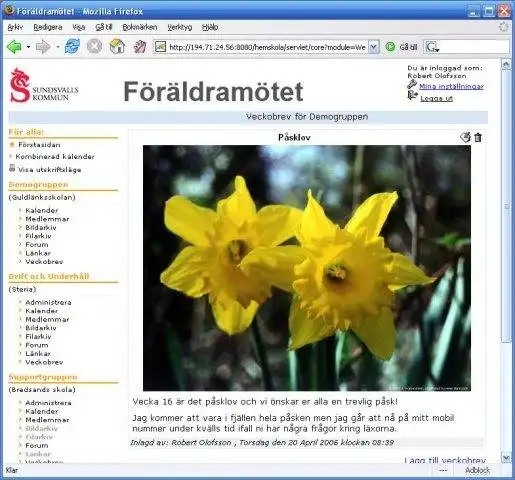
Task: Click the page scrollbar up arrow
Action: [506, 64]
